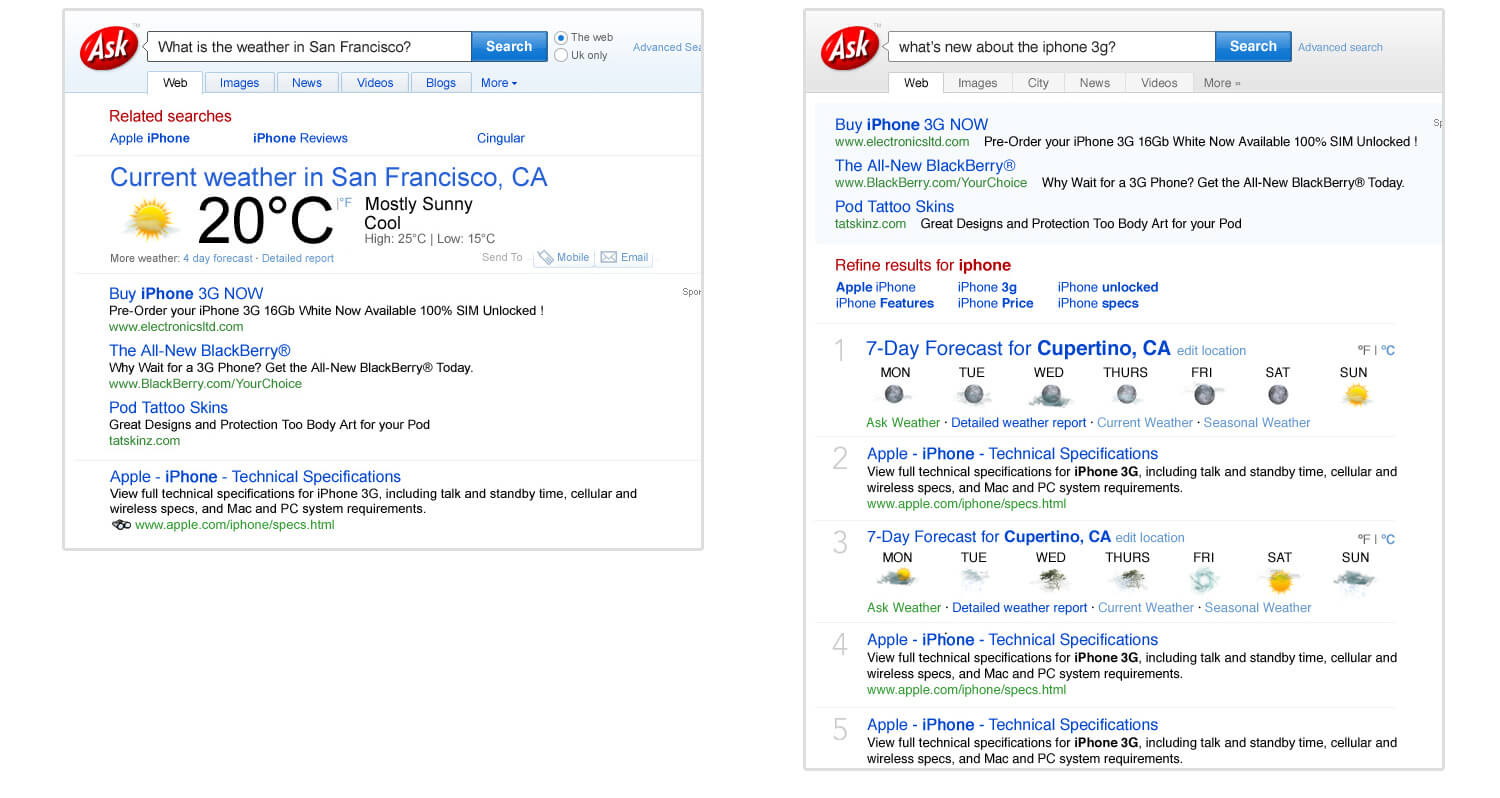Select the 'Uk only' radio button
The height and width of the screenshot is (798, 1500).
pyautogui.click(x=561, y=55)
